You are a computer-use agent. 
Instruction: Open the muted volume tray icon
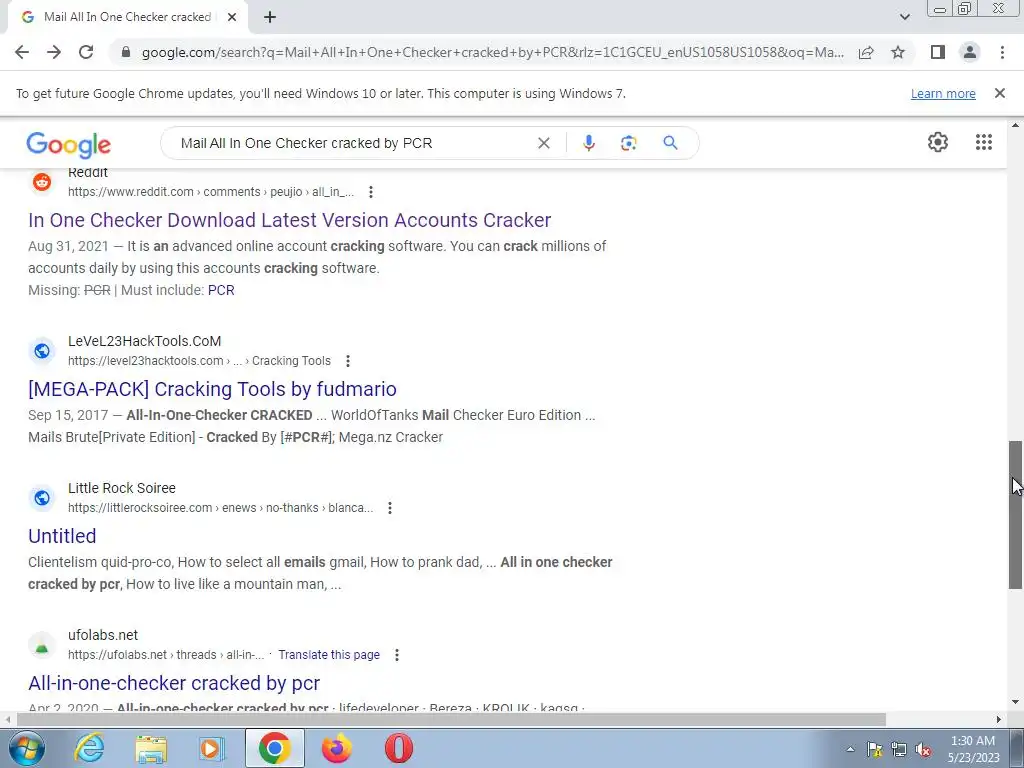point(923,749)
